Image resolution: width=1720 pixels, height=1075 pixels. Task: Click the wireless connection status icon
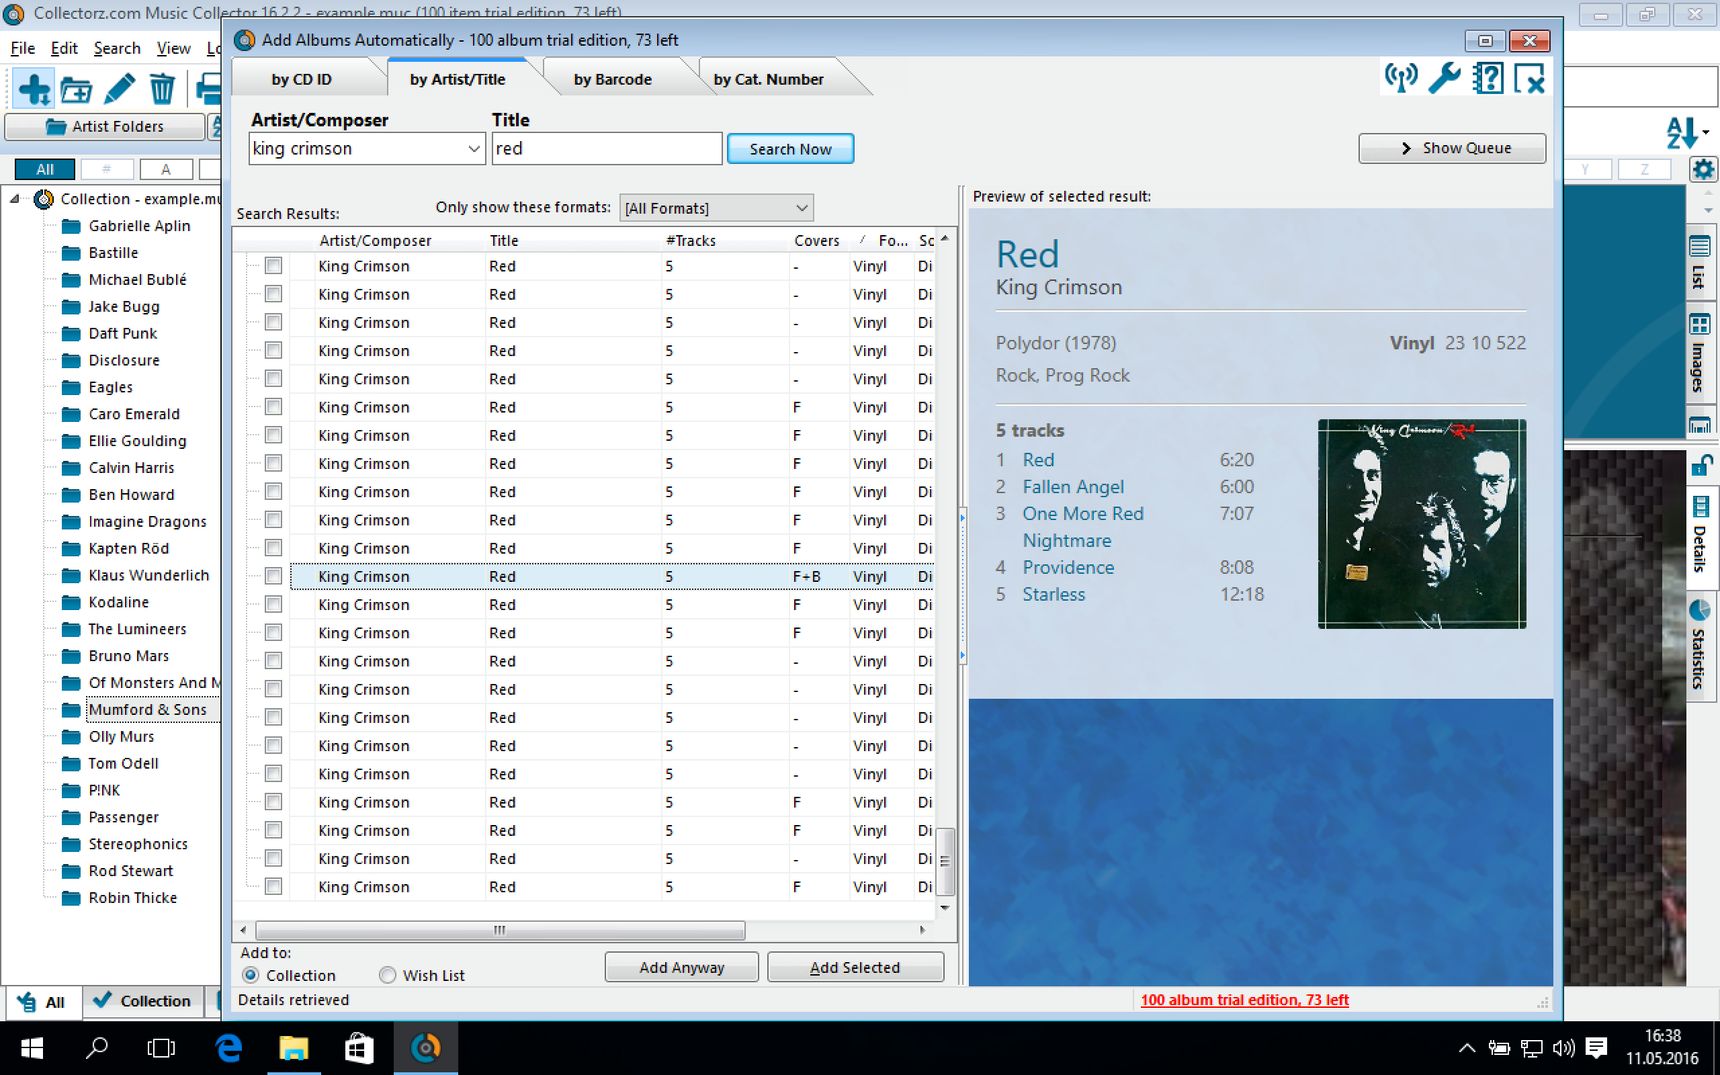(1401, 77)
